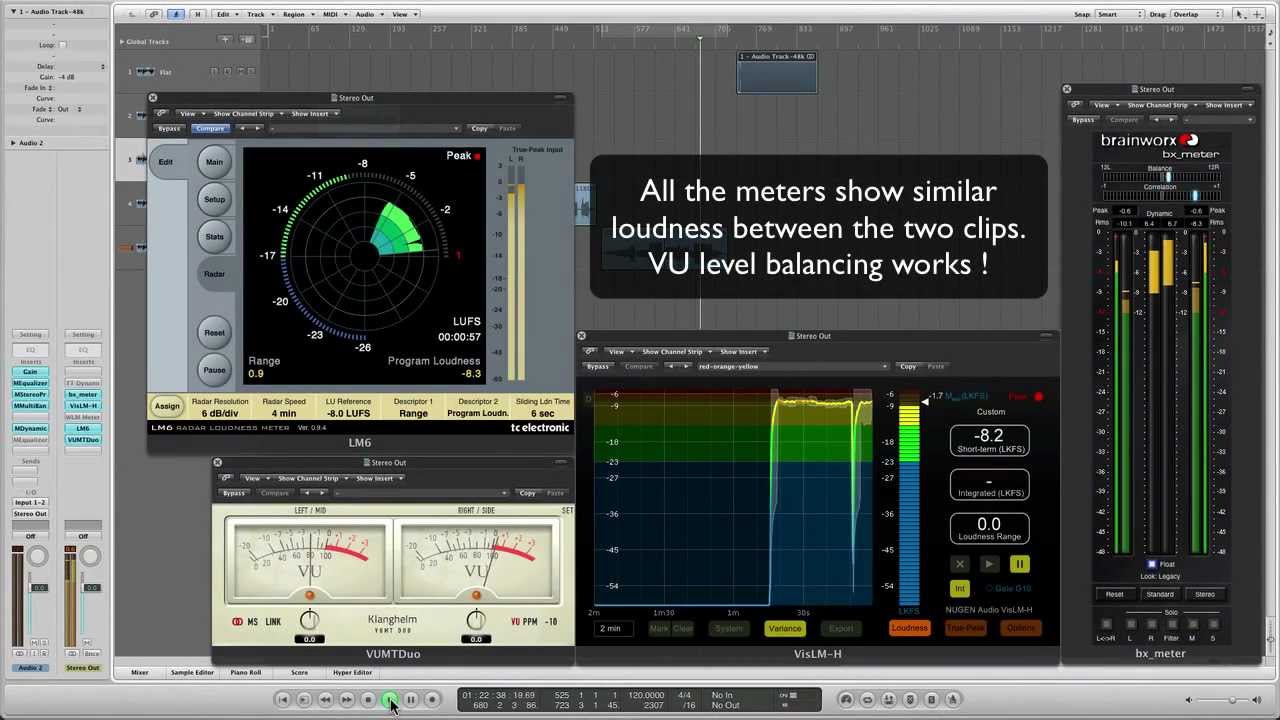Open True-Peak view in VisLM-H
The image size is (1280, 720).
pyautogui.click(x=965, y=628)
